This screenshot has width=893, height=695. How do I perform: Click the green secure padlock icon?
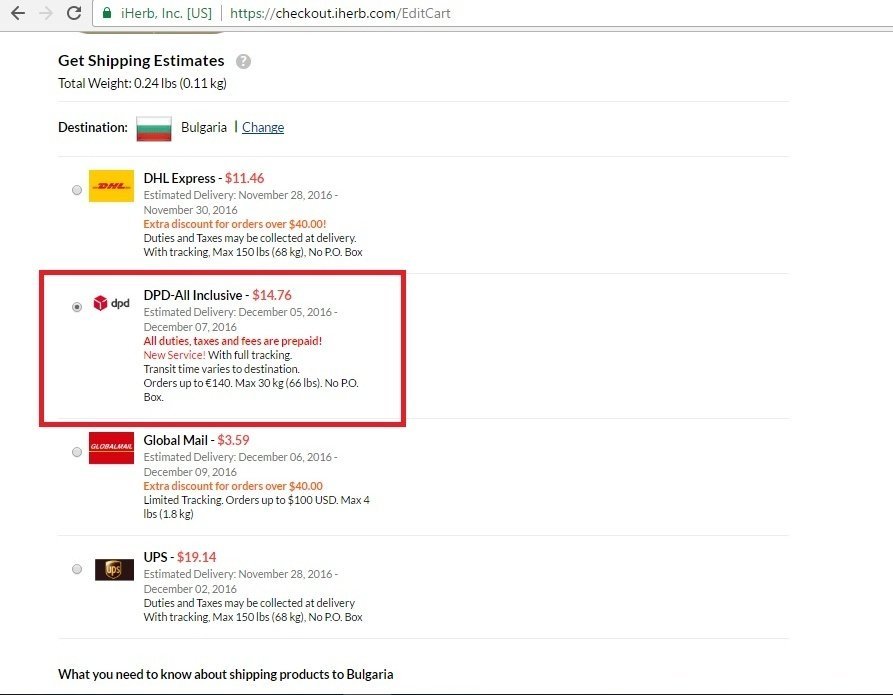click(x=108, y=14)
